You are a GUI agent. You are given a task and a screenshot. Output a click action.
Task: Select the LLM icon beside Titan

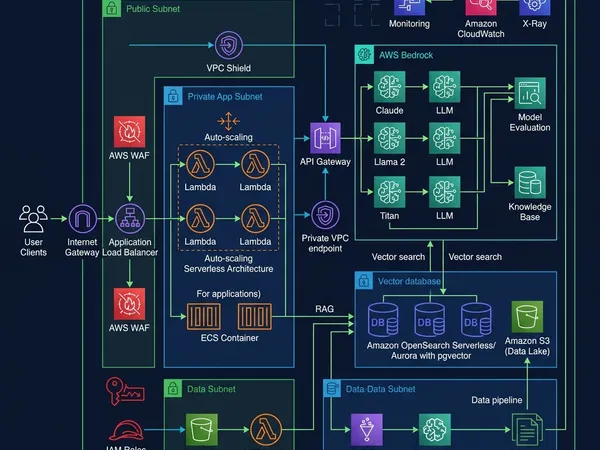point(444,192)
